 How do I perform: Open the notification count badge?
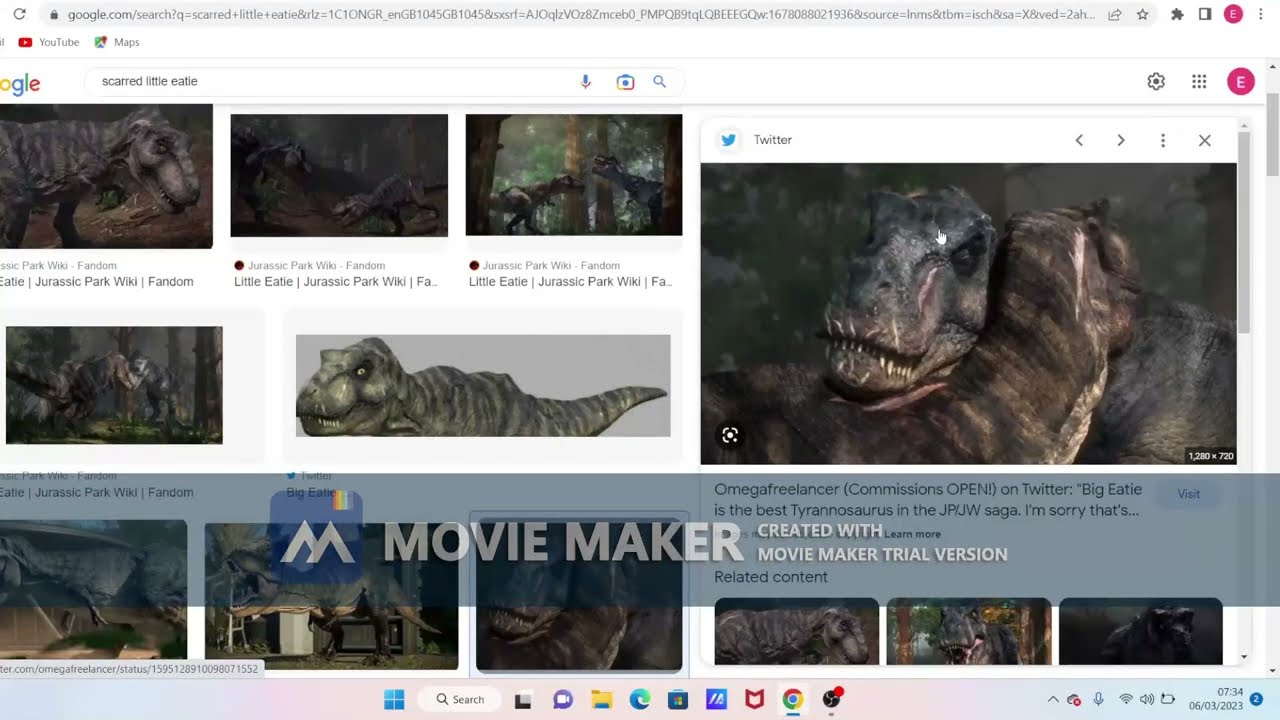[1257, 698]
